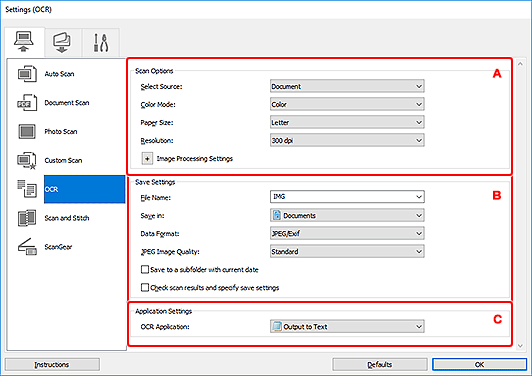This screenshot has width=532, height=376.
Task: Switch to Scanning from Operation Panel tab
Action: [x=62, y=42]
